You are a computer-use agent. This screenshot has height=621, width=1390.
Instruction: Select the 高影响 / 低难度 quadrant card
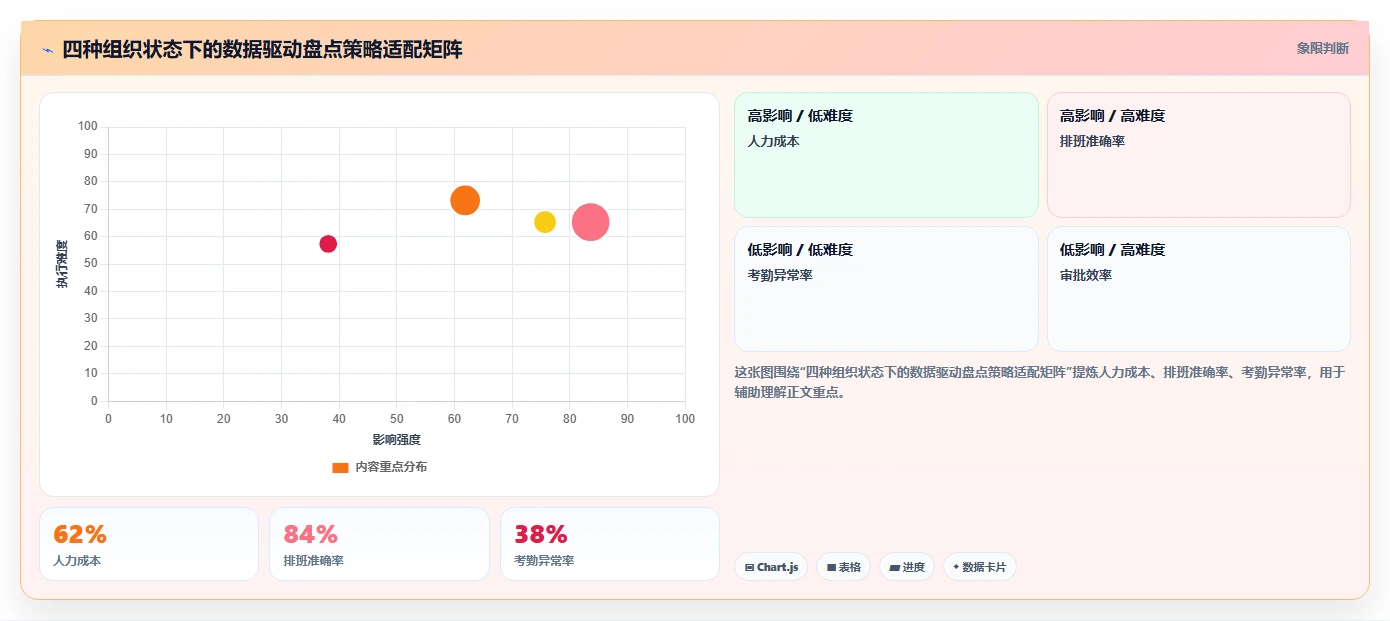tap(886, 155)
